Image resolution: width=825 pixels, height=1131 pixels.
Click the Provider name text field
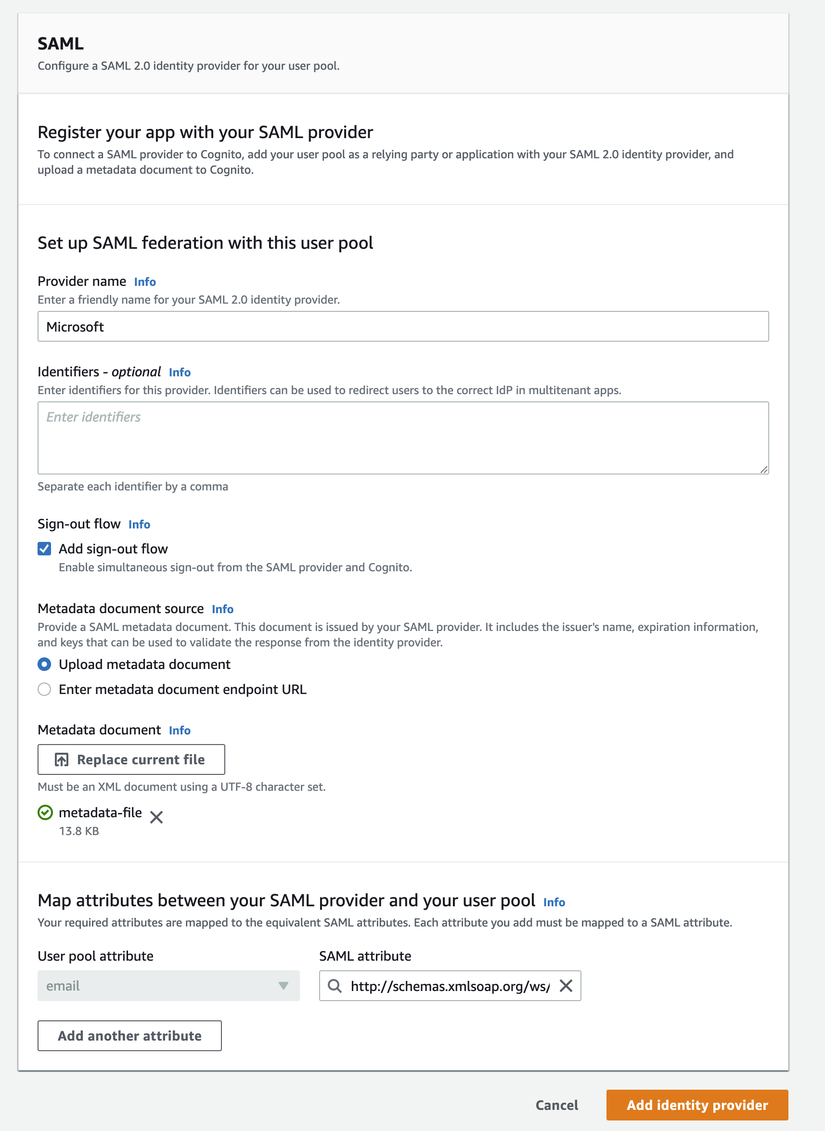coord(403,327)
